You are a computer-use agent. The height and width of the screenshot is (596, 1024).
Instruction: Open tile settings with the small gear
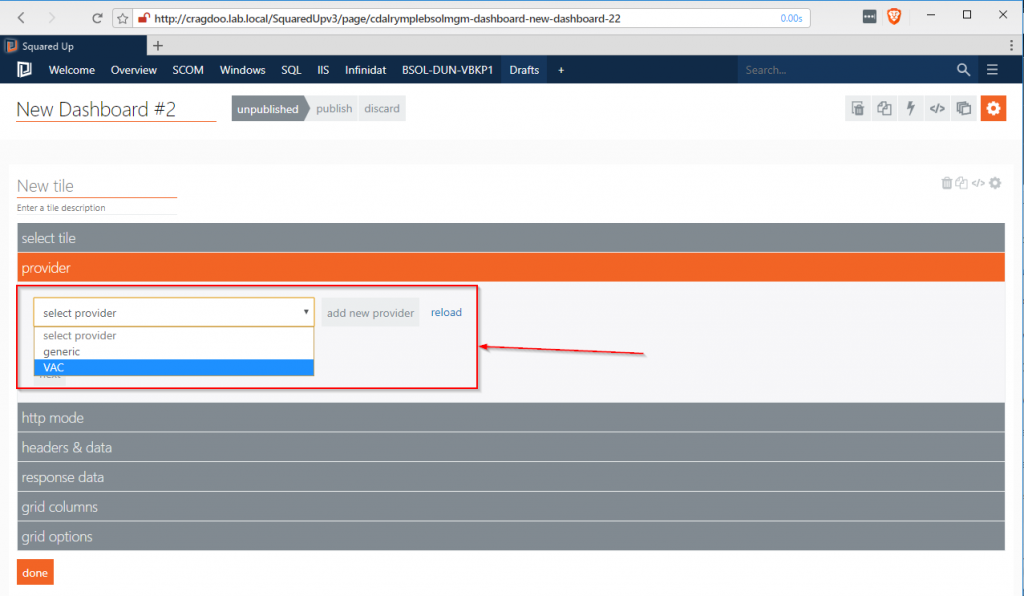995,183
